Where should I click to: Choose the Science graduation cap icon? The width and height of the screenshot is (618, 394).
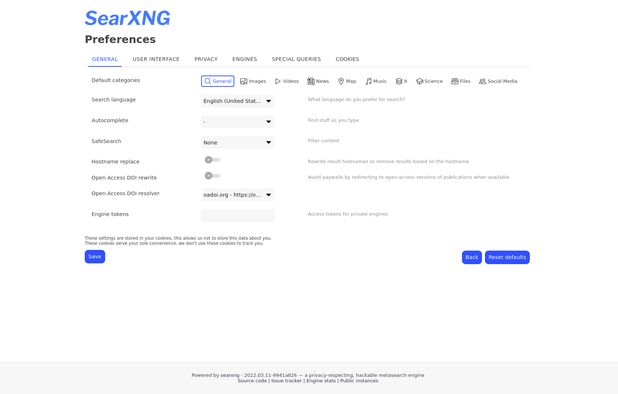click(x=420, y=81)
